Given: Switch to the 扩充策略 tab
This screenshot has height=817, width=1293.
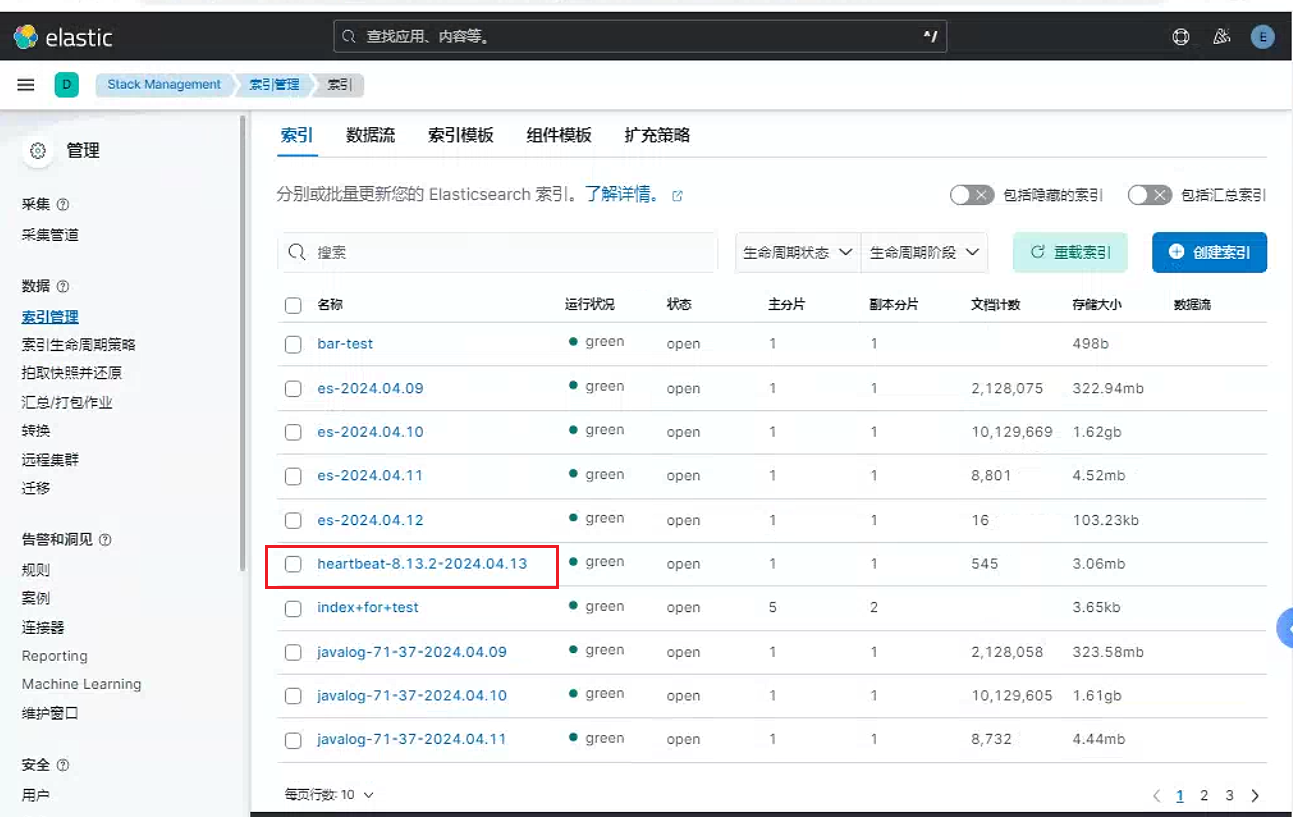Looking at the screenshot, I should pos(657,135).
